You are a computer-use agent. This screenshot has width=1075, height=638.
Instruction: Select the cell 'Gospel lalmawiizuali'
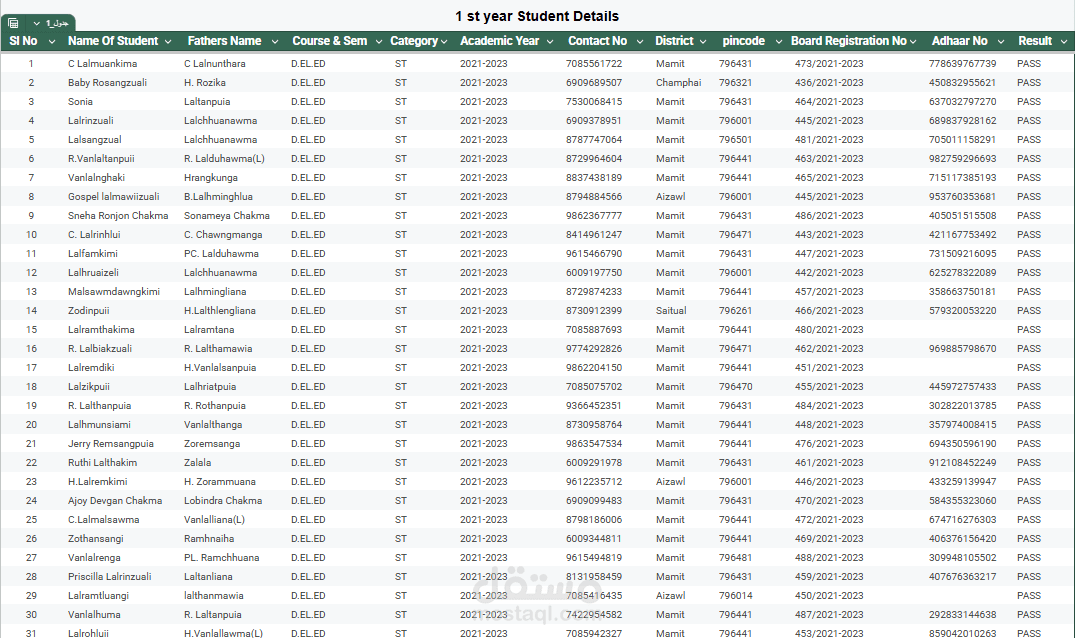click(113, 197)
